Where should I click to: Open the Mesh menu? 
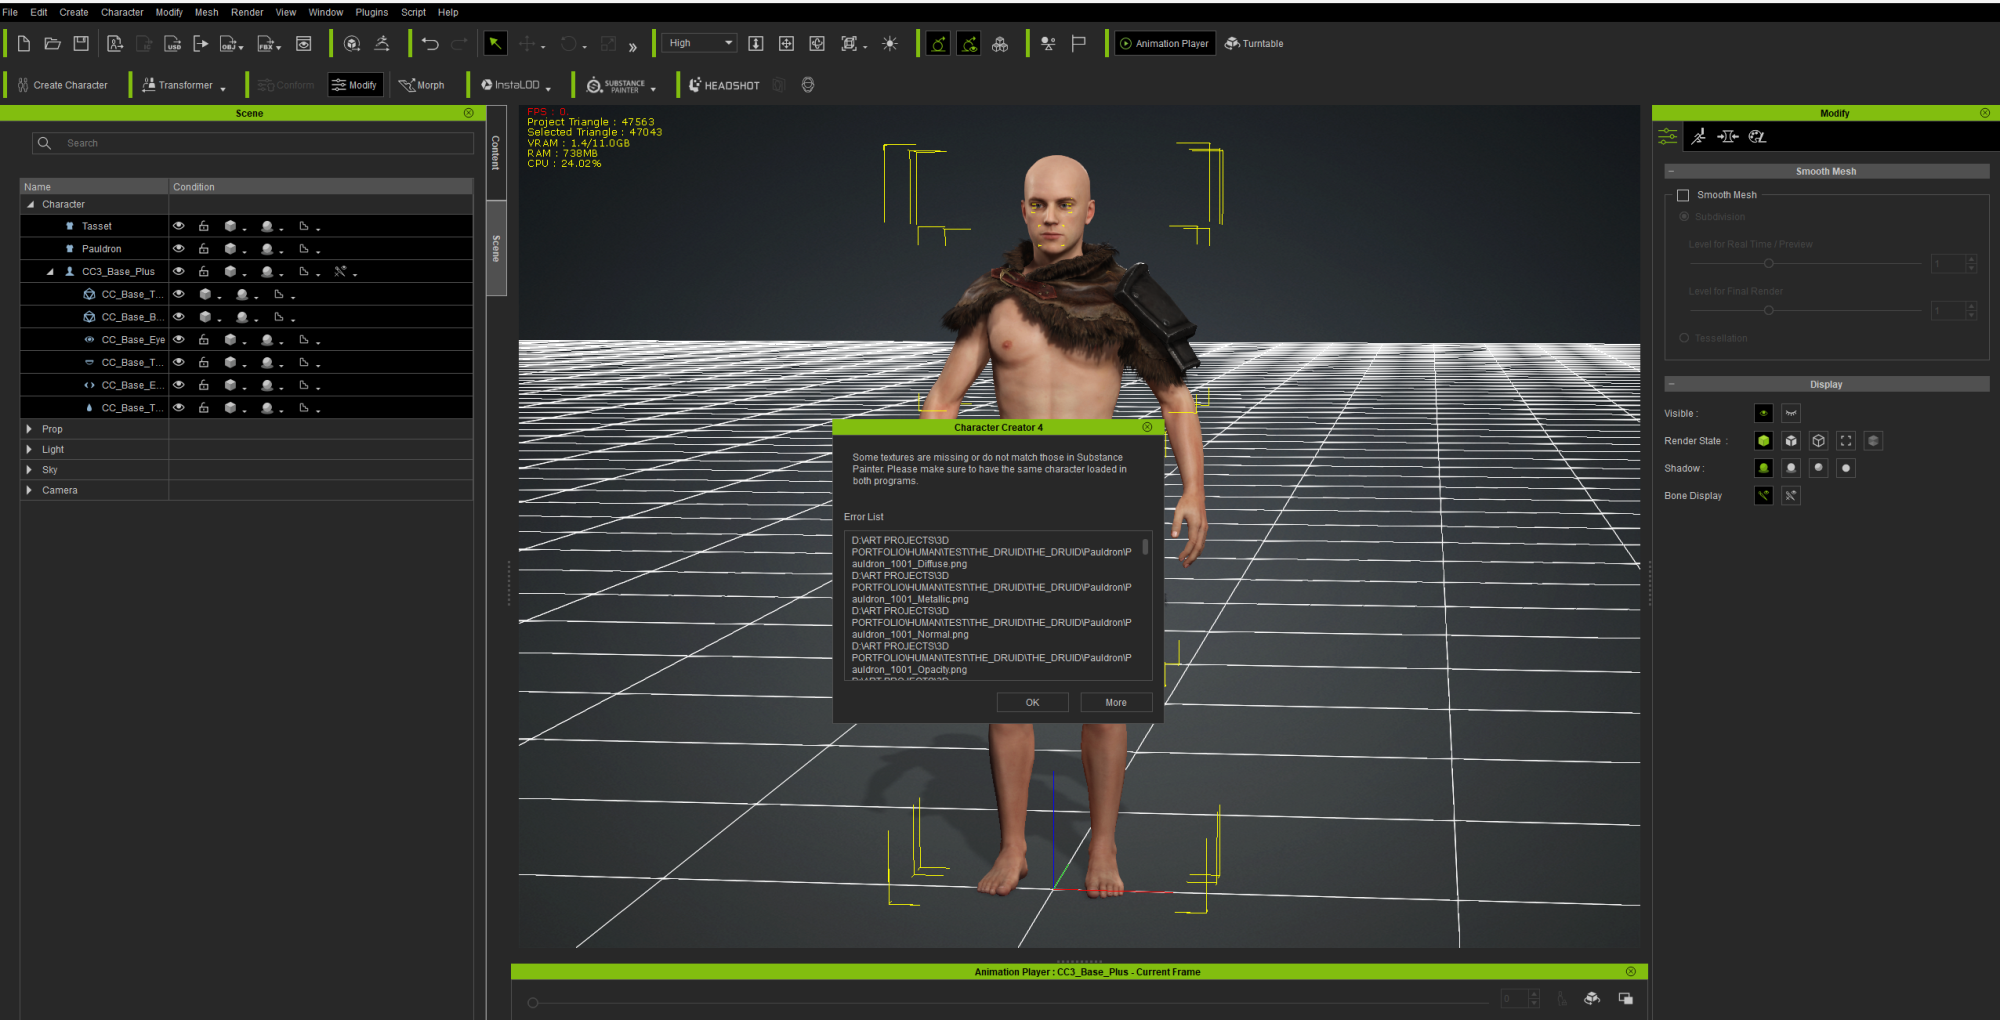click(206, 12)
